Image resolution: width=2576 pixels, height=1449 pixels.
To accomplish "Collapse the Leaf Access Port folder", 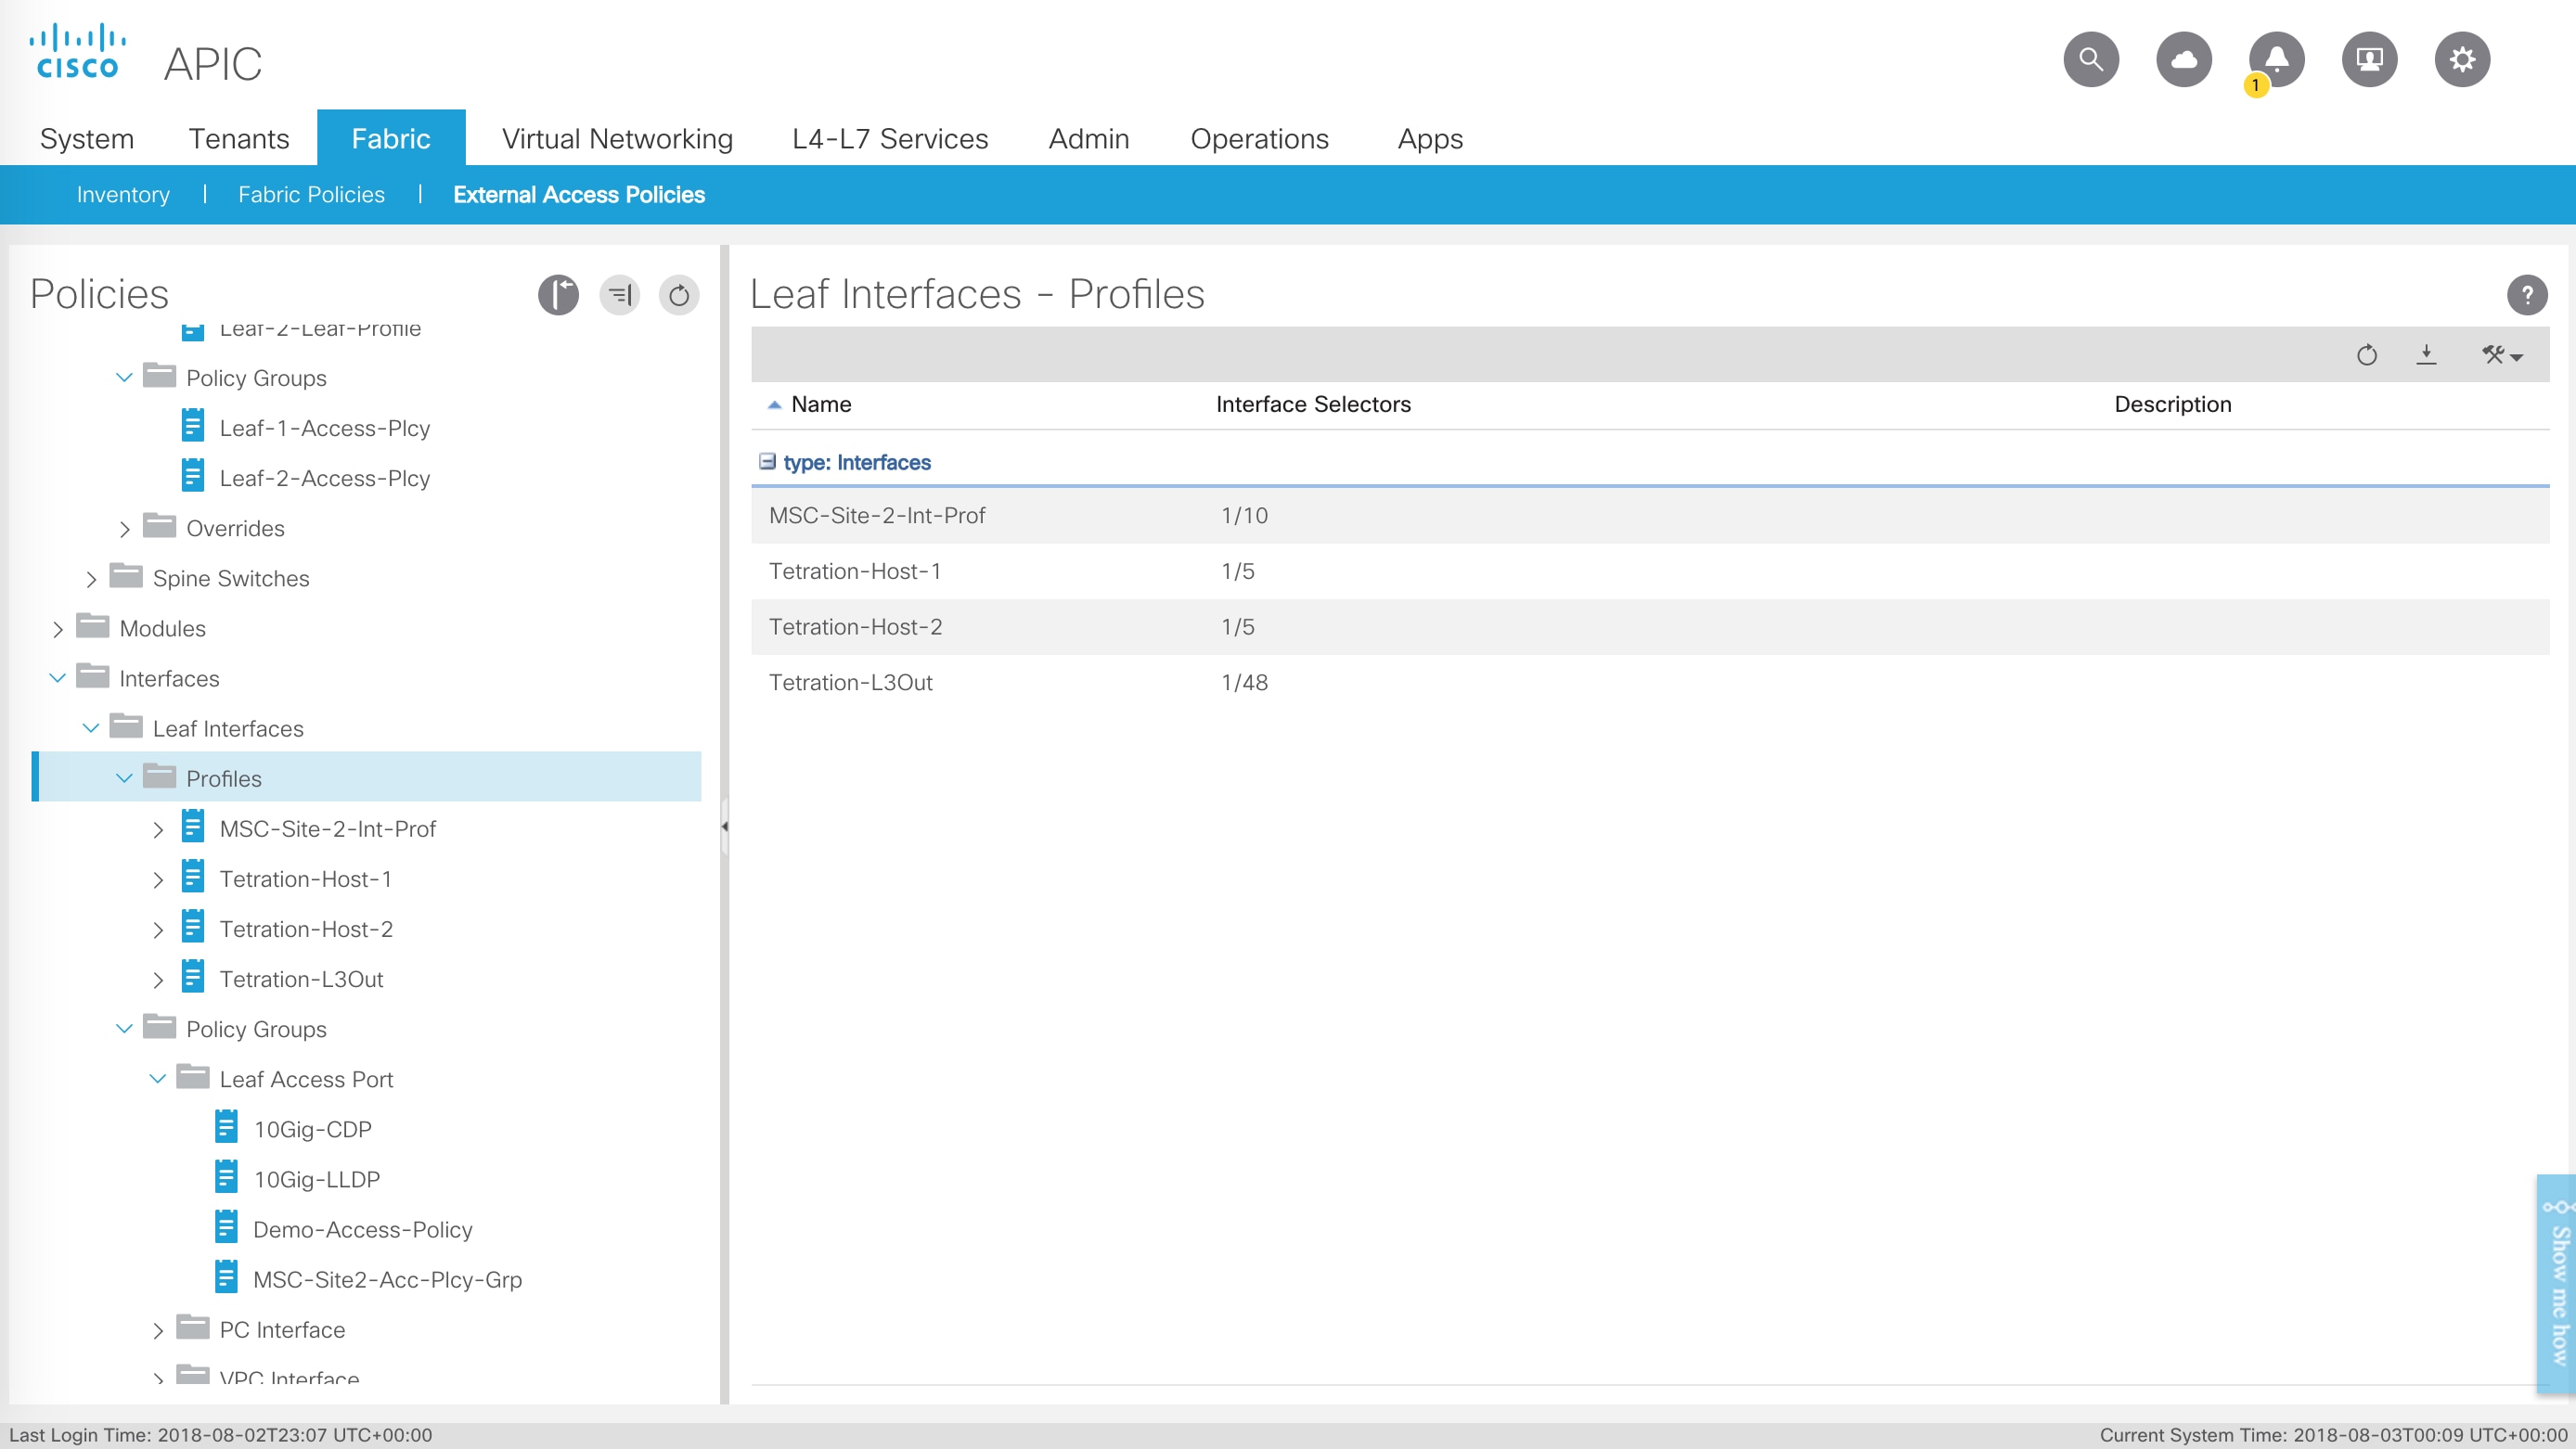I will [x=157, y=1079].
